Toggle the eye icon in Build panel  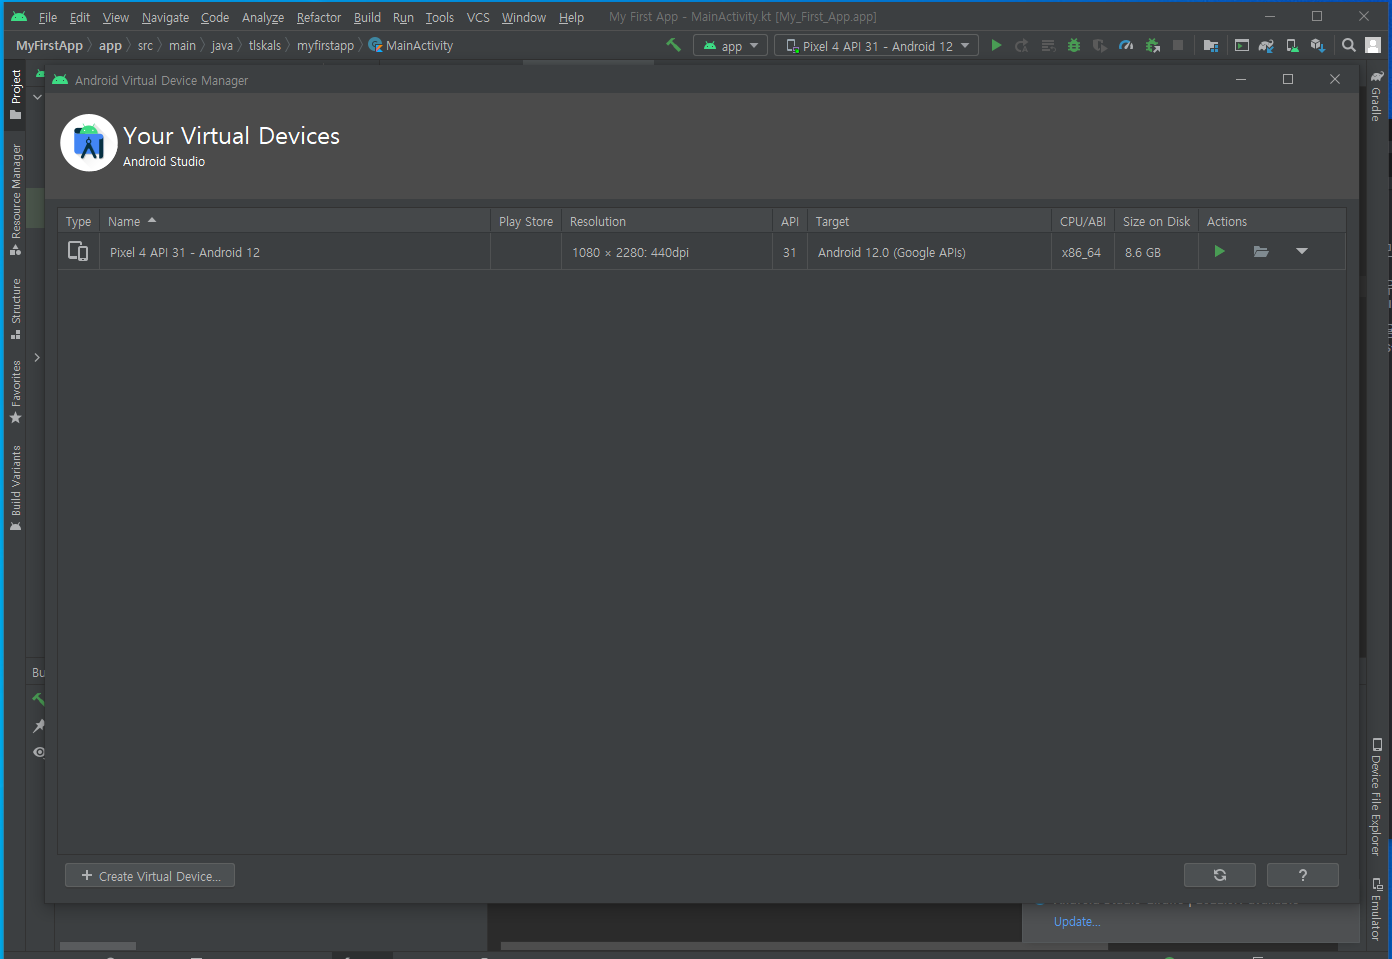[39, 752]
